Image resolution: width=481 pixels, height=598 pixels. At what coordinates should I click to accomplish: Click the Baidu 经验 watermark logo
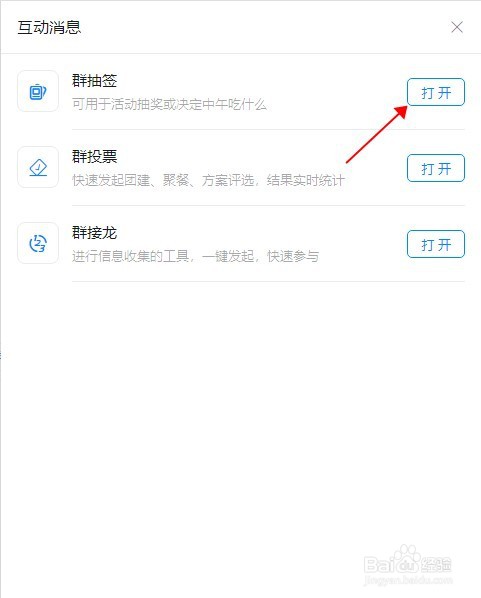pos(407,564)
